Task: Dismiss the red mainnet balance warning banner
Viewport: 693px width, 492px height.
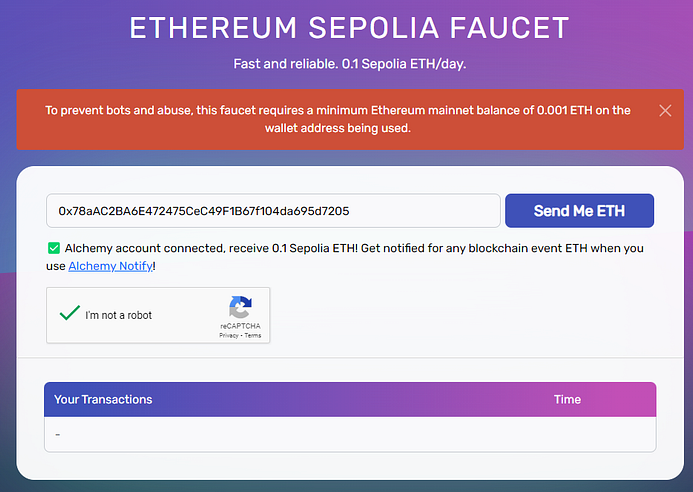Action: pyautogui.click(x=665, y=111)
